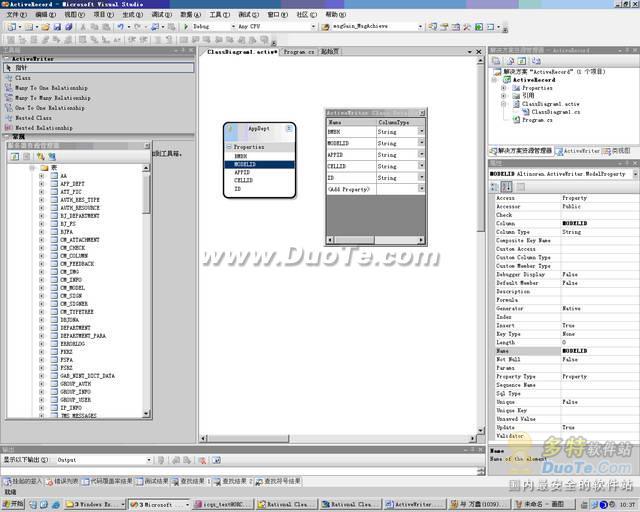Open the first menu in the menu bar
Viewport: 640px width, 512px height.
17,15
